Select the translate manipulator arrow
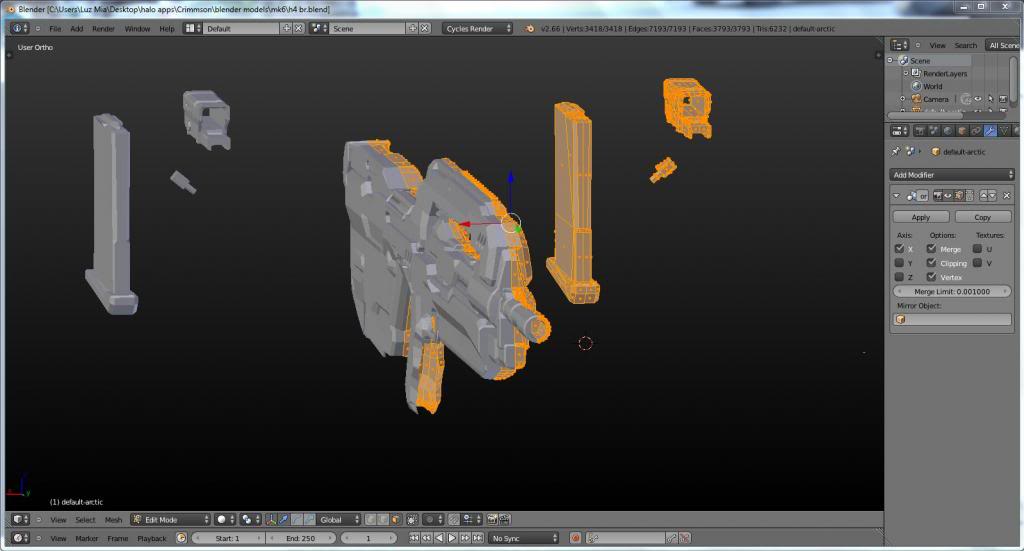The width and height of the screenshot is (1024, 551). tap(283, 520)
